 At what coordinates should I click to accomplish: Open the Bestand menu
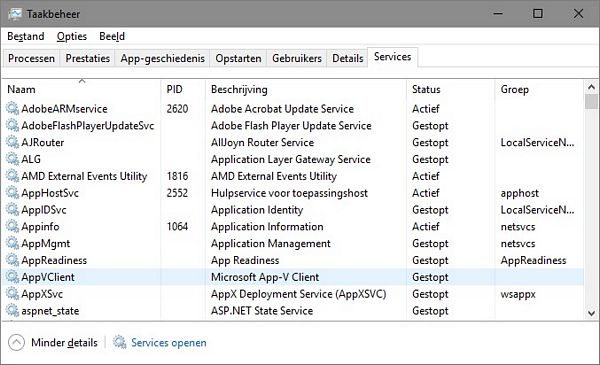26,36
